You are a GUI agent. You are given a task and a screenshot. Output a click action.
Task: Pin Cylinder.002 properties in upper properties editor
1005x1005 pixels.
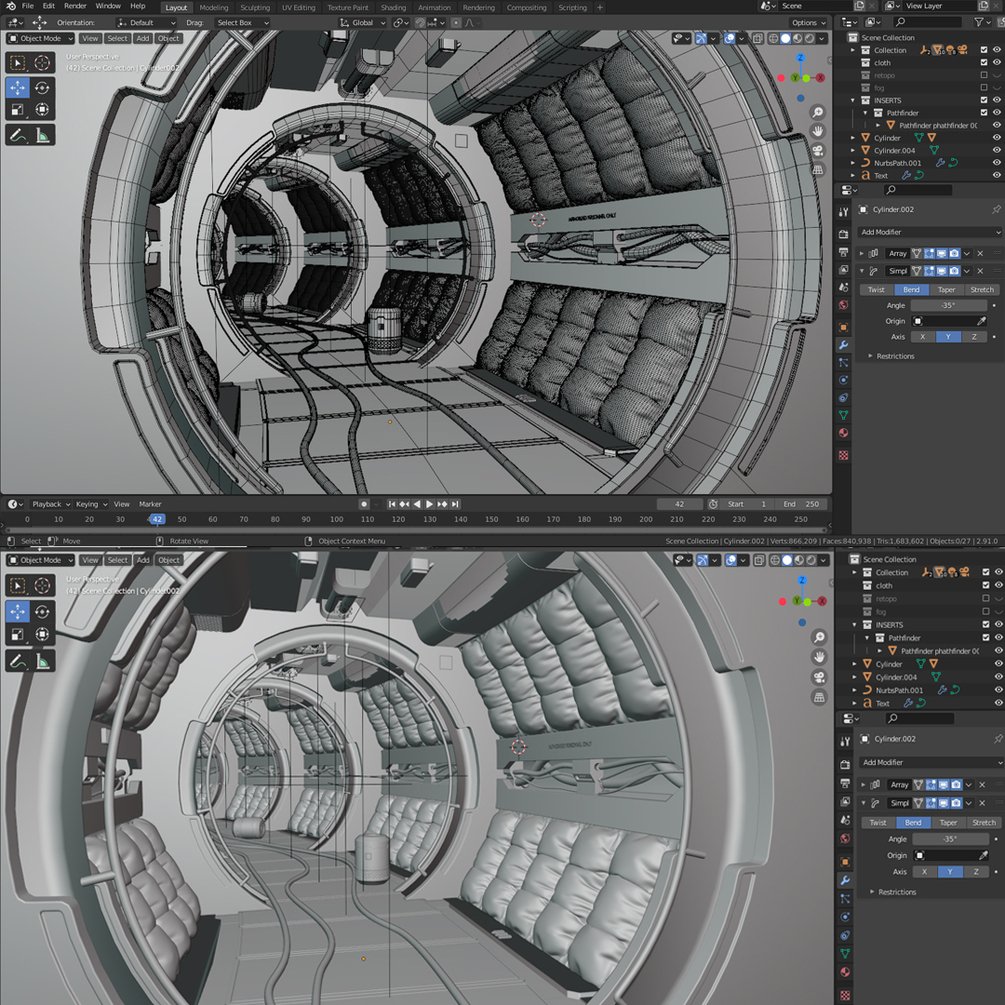[x=996, y=210]
